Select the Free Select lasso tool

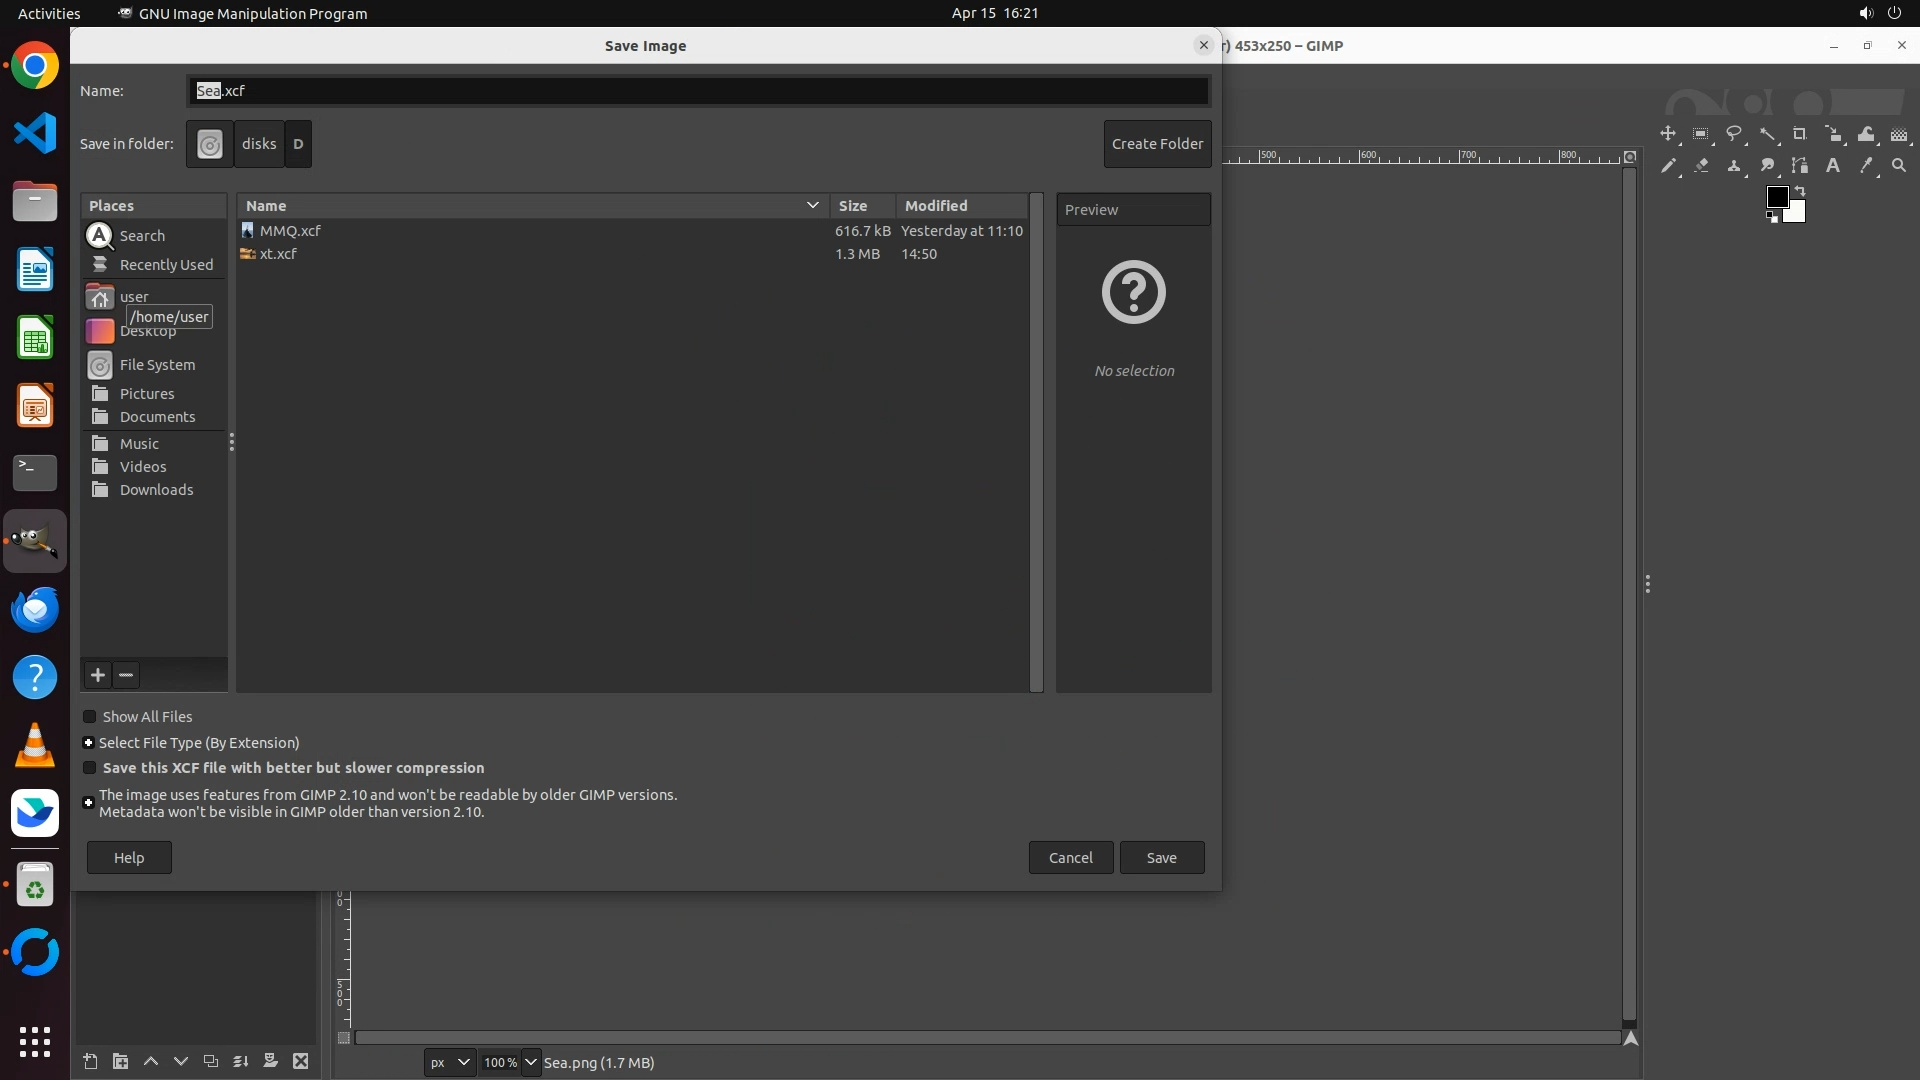pyautogui.click(x=1734, y=134)
